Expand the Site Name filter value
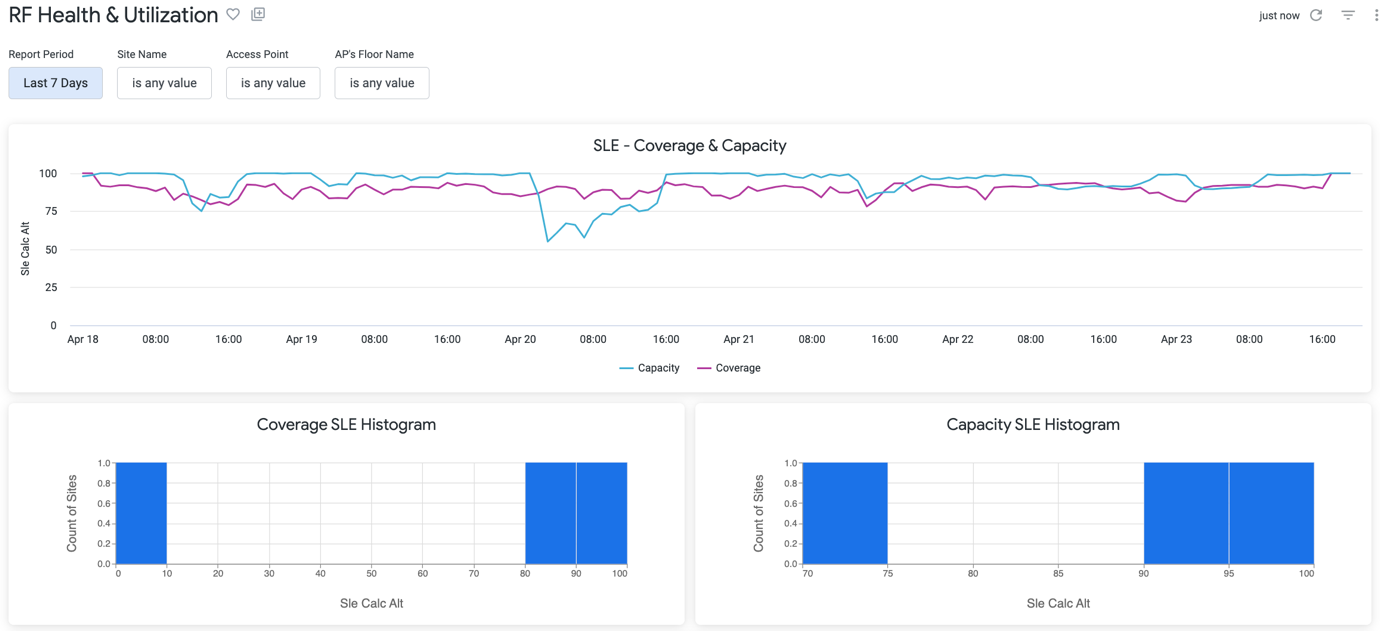 (164, 83)
